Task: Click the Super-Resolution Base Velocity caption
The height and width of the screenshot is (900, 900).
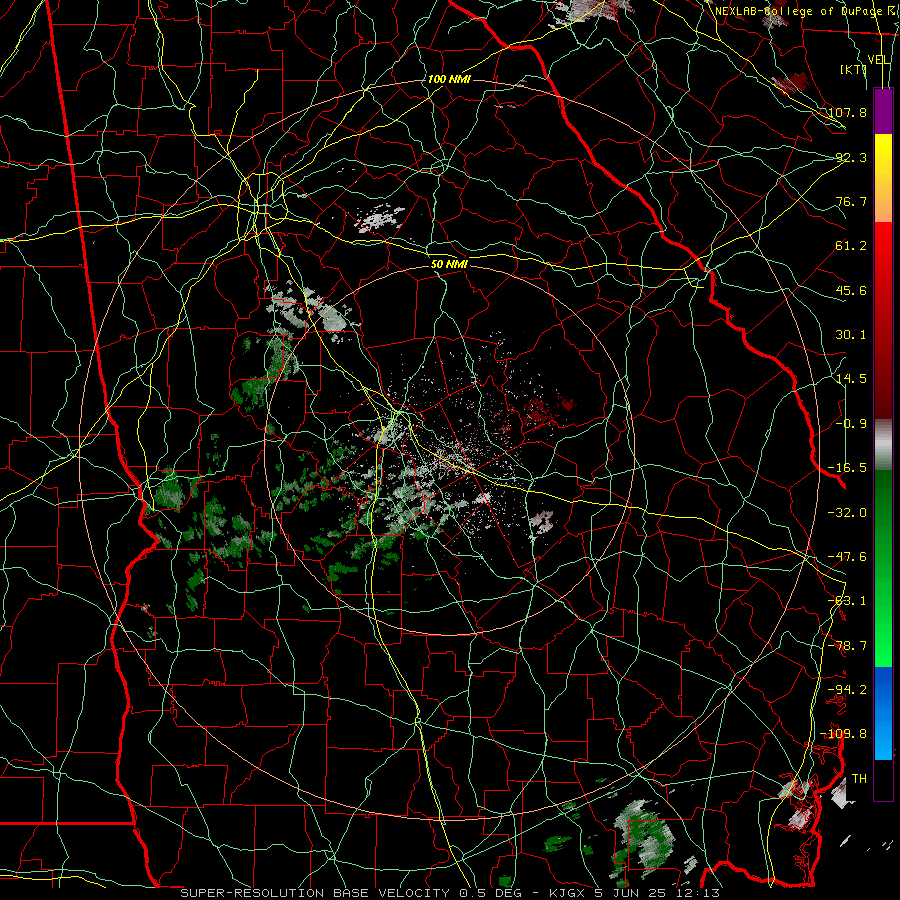Action: (x=449, y=893)
